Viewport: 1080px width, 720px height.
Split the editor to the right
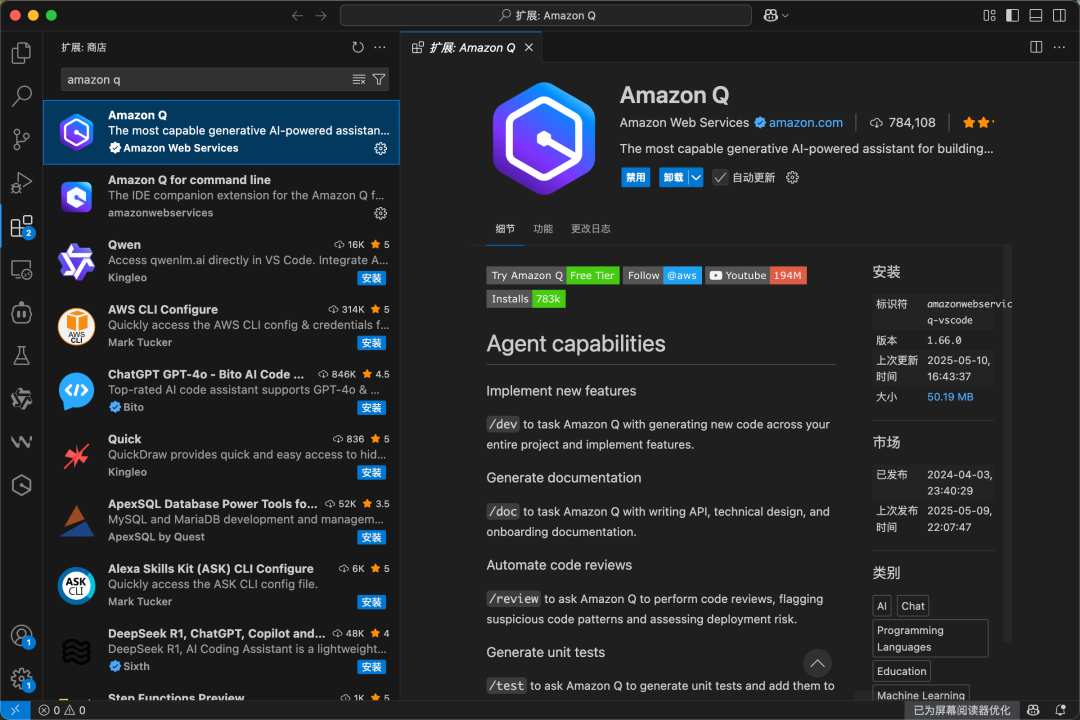[x=1036, y=47]
